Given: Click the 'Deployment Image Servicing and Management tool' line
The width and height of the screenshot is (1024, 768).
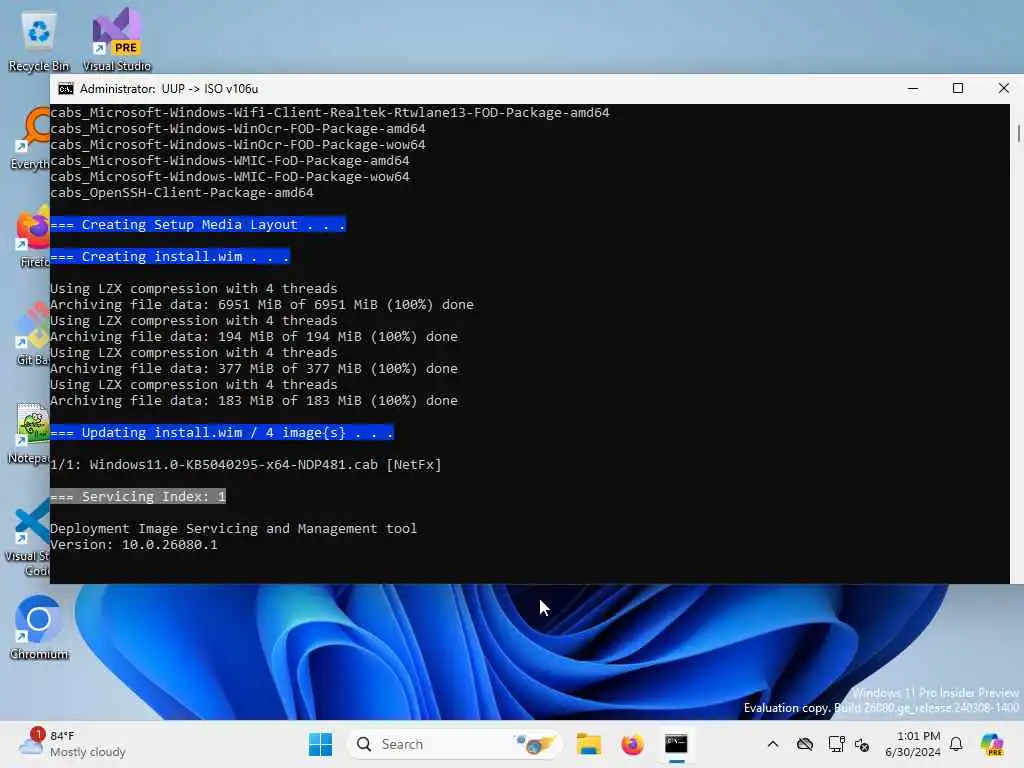Looking at the screenshot, I should [233, 528].
